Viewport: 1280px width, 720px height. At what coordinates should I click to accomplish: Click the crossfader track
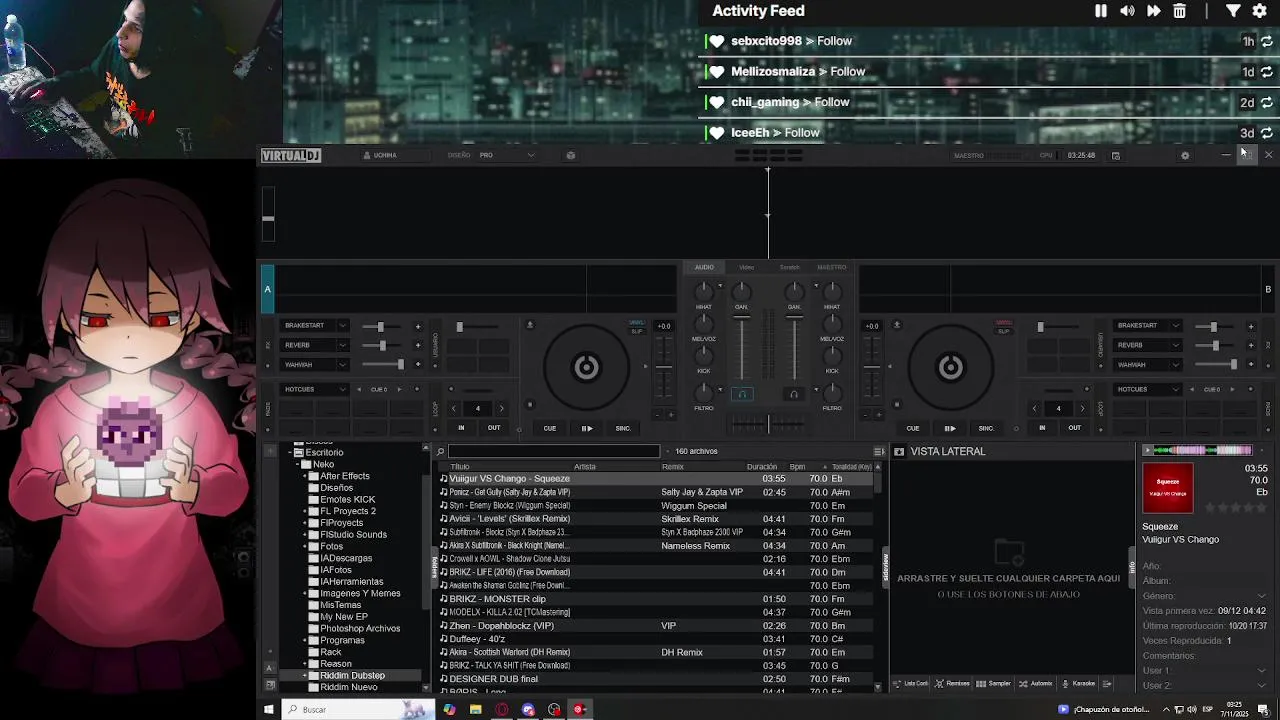(x=768, y=424)
